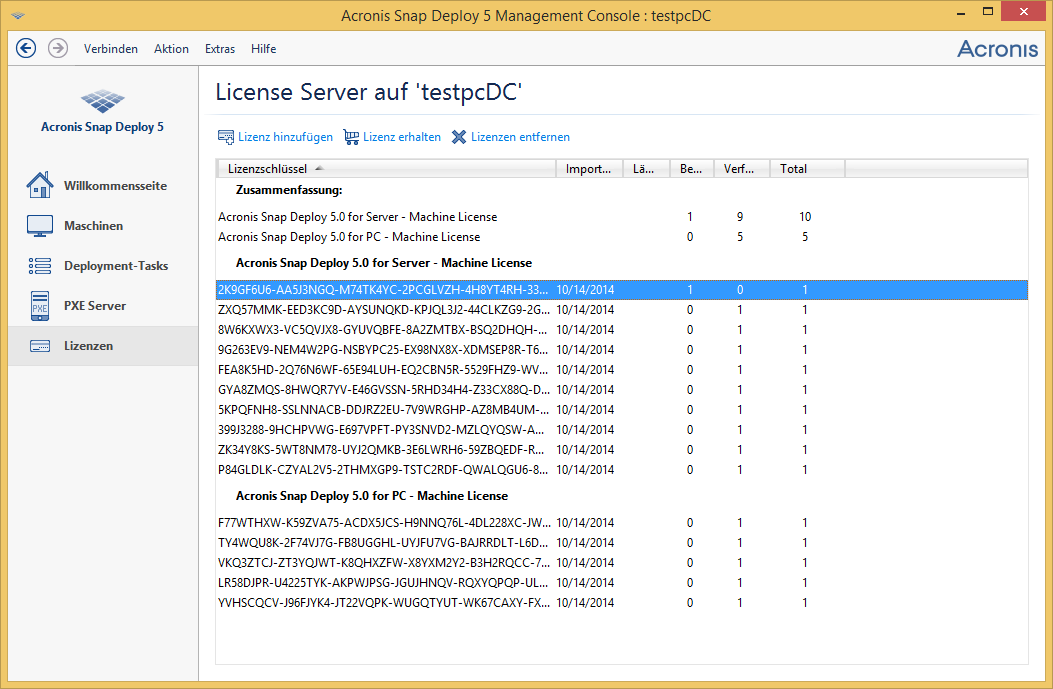
Task: Select license key VKQ3ZTCJ-ZT3YQJWT
Action: point(621,563)
